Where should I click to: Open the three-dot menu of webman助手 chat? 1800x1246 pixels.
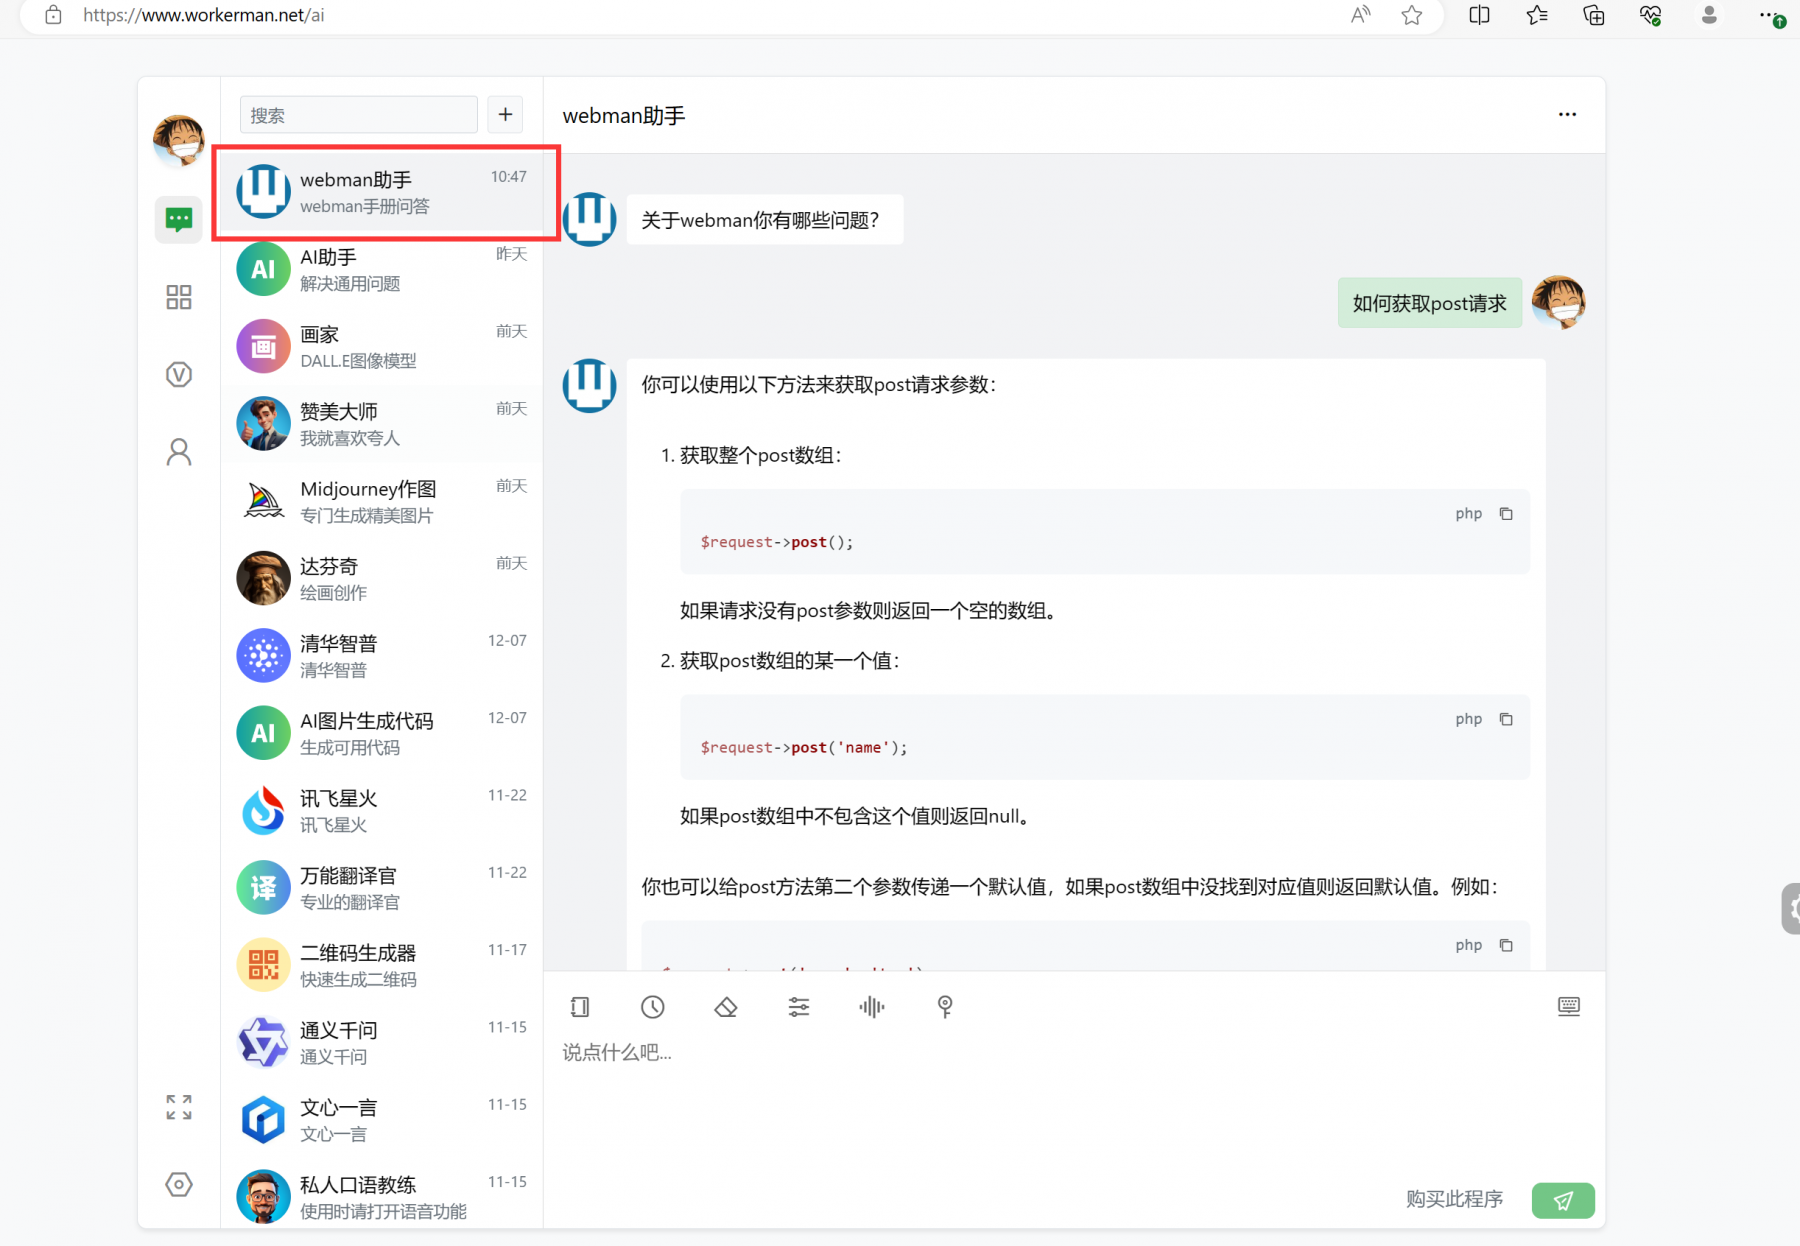point(1567,115)
